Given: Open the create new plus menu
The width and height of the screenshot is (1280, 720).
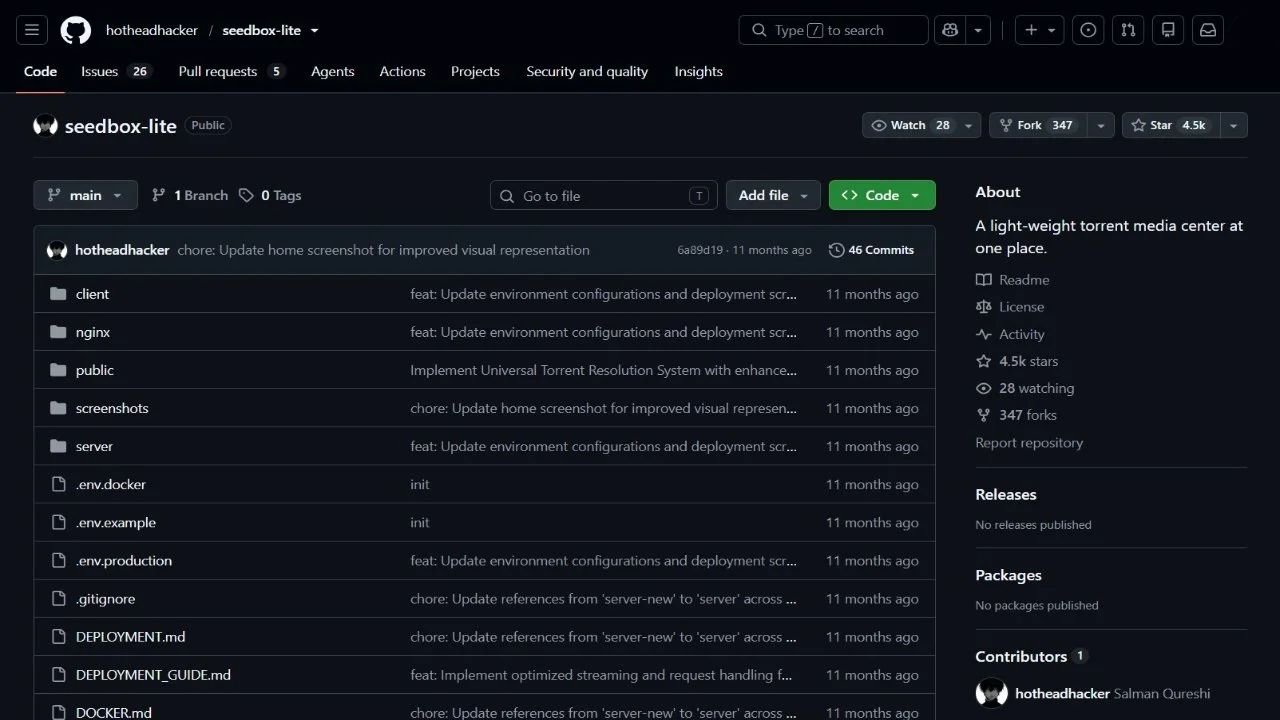Looking at the screenshot, I should (1040, 30).
